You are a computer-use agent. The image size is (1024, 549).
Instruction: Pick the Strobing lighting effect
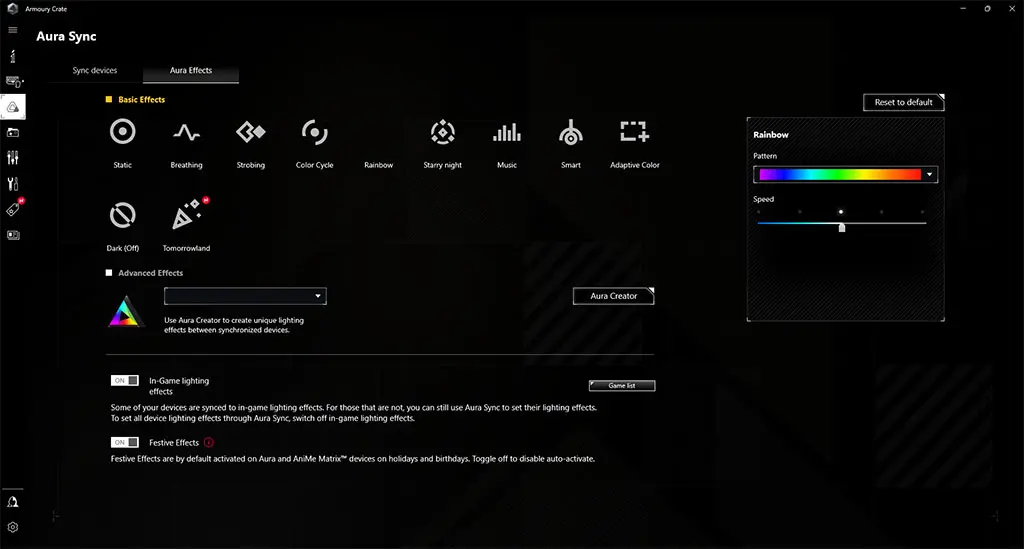250,132
